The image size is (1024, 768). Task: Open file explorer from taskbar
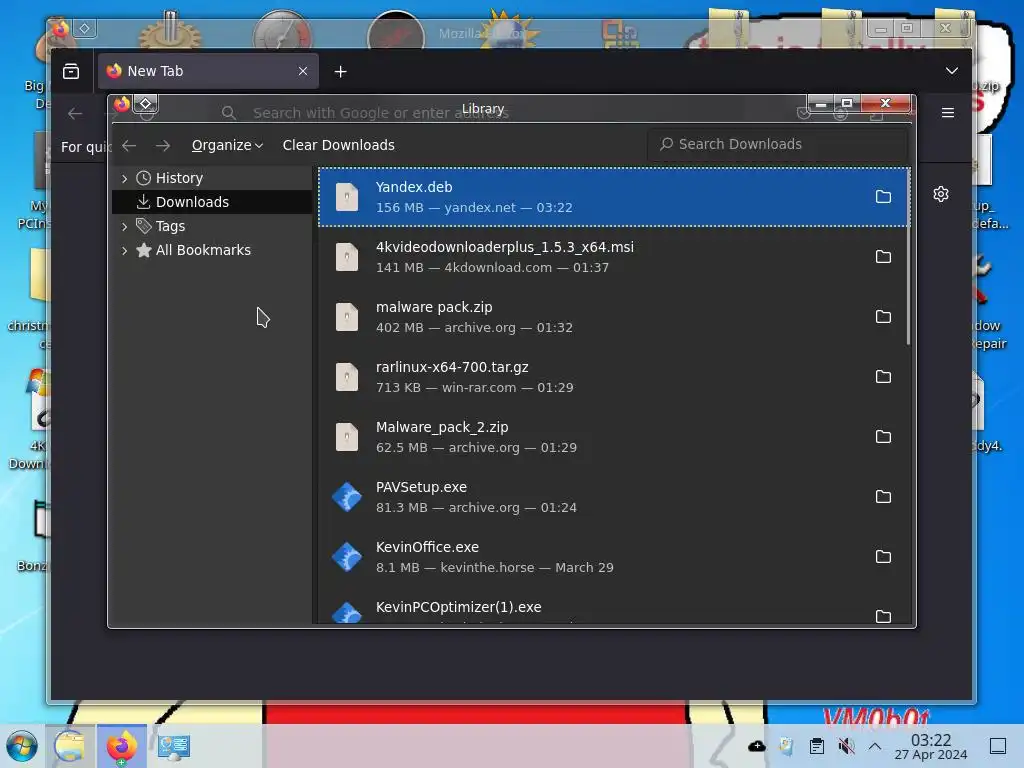click(x=70, y=746)
